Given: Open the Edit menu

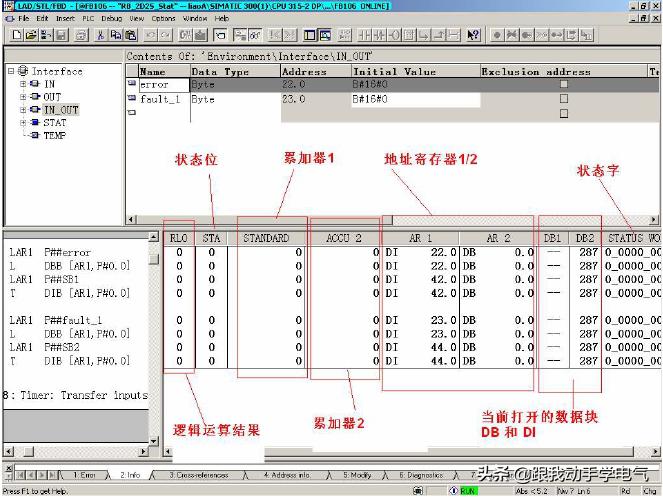Looking at the screenshot, I should point(42,19).
